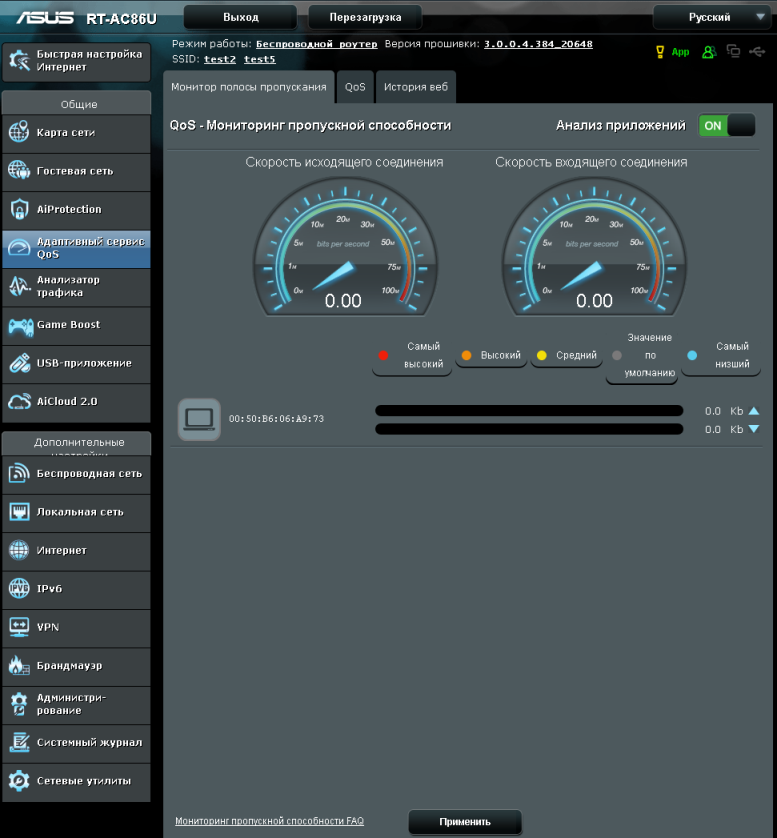Screen dimensions: 777x838
Task: Open Мониторинг пропускной способности FAQ link
Action: click(269, 821)
